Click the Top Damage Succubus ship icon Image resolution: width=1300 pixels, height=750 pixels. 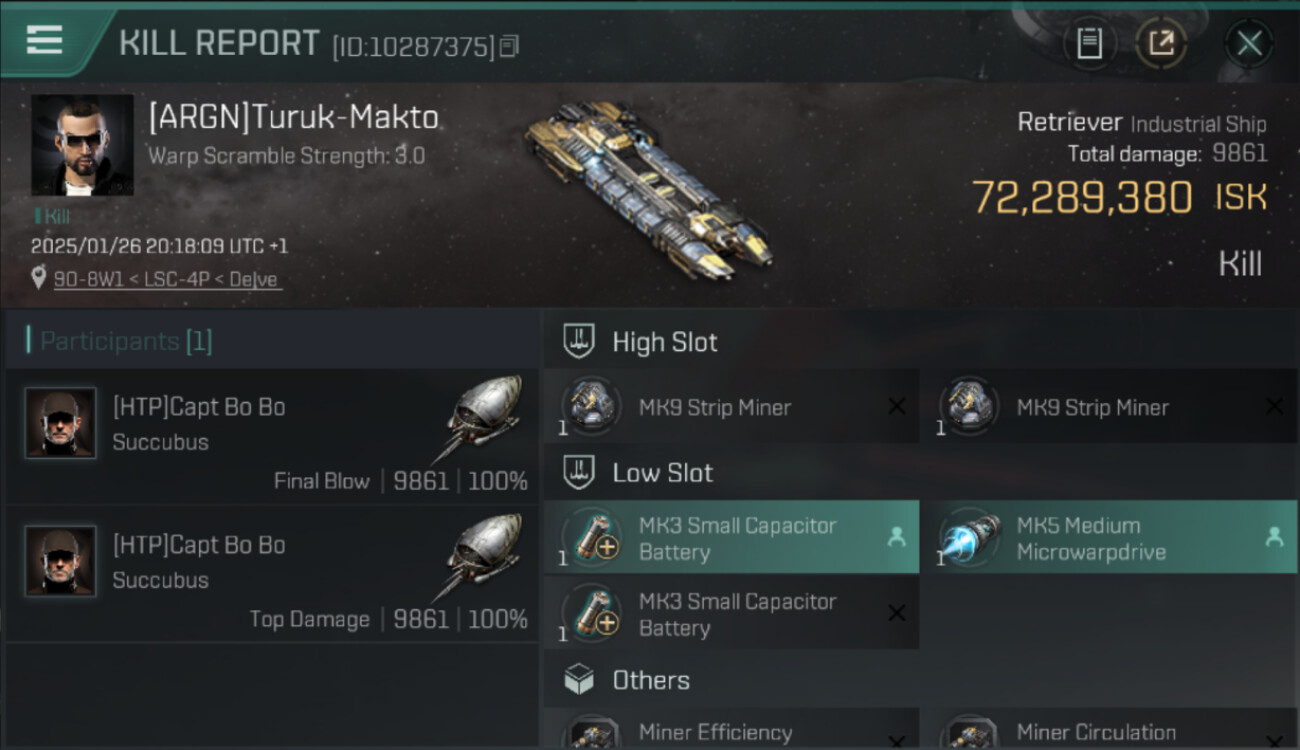click(x=483, y=554)
